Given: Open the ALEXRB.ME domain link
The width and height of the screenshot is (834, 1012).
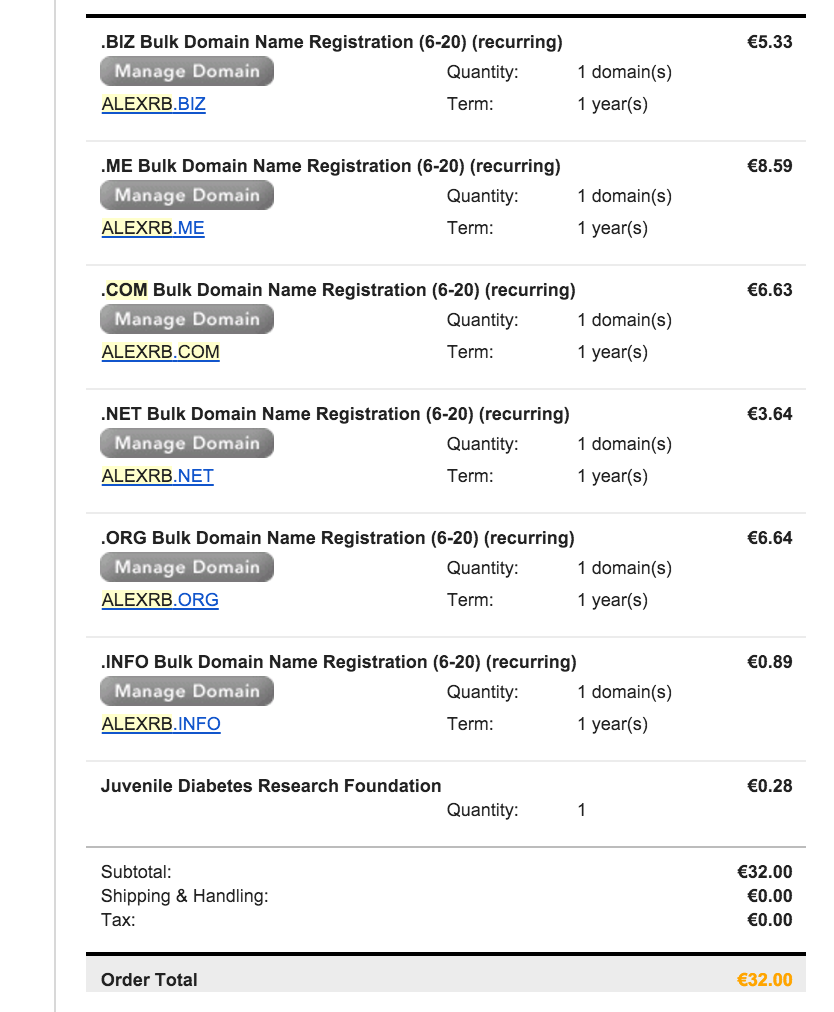Looking at the screenshot, I should click(x=152, y=228).
